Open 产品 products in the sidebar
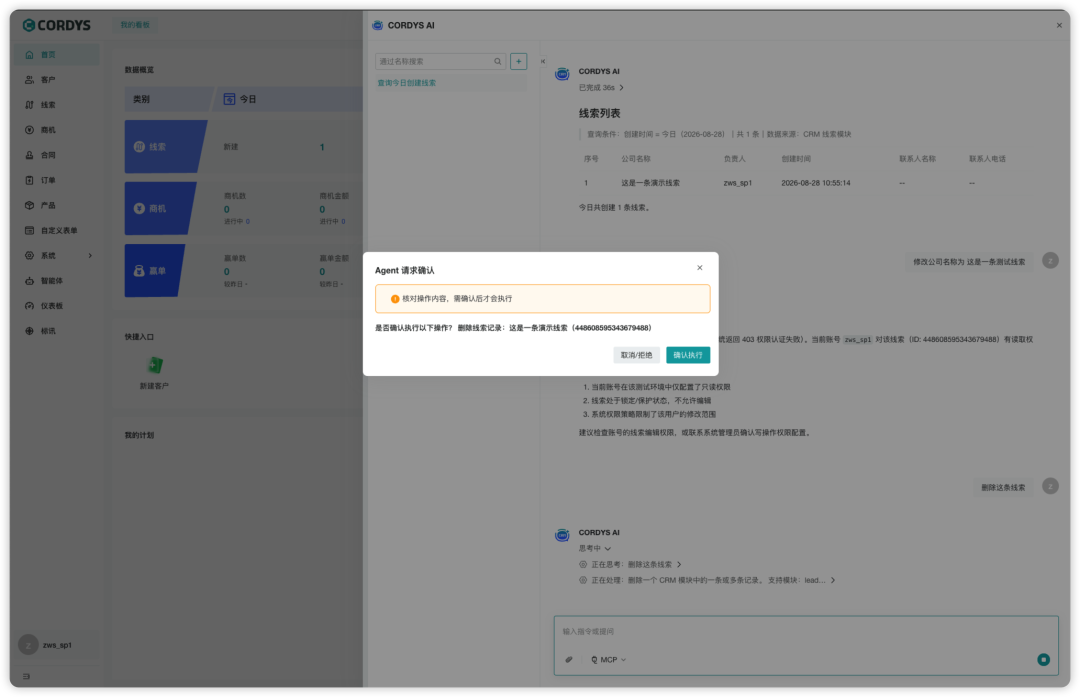 (x=56, y=205)
